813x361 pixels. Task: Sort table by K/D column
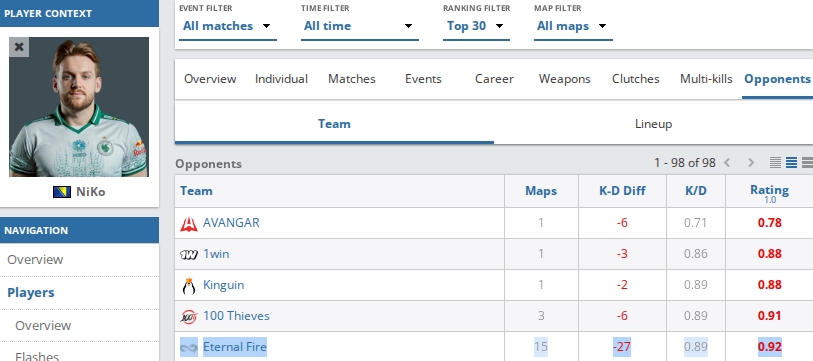coord(696,191)
